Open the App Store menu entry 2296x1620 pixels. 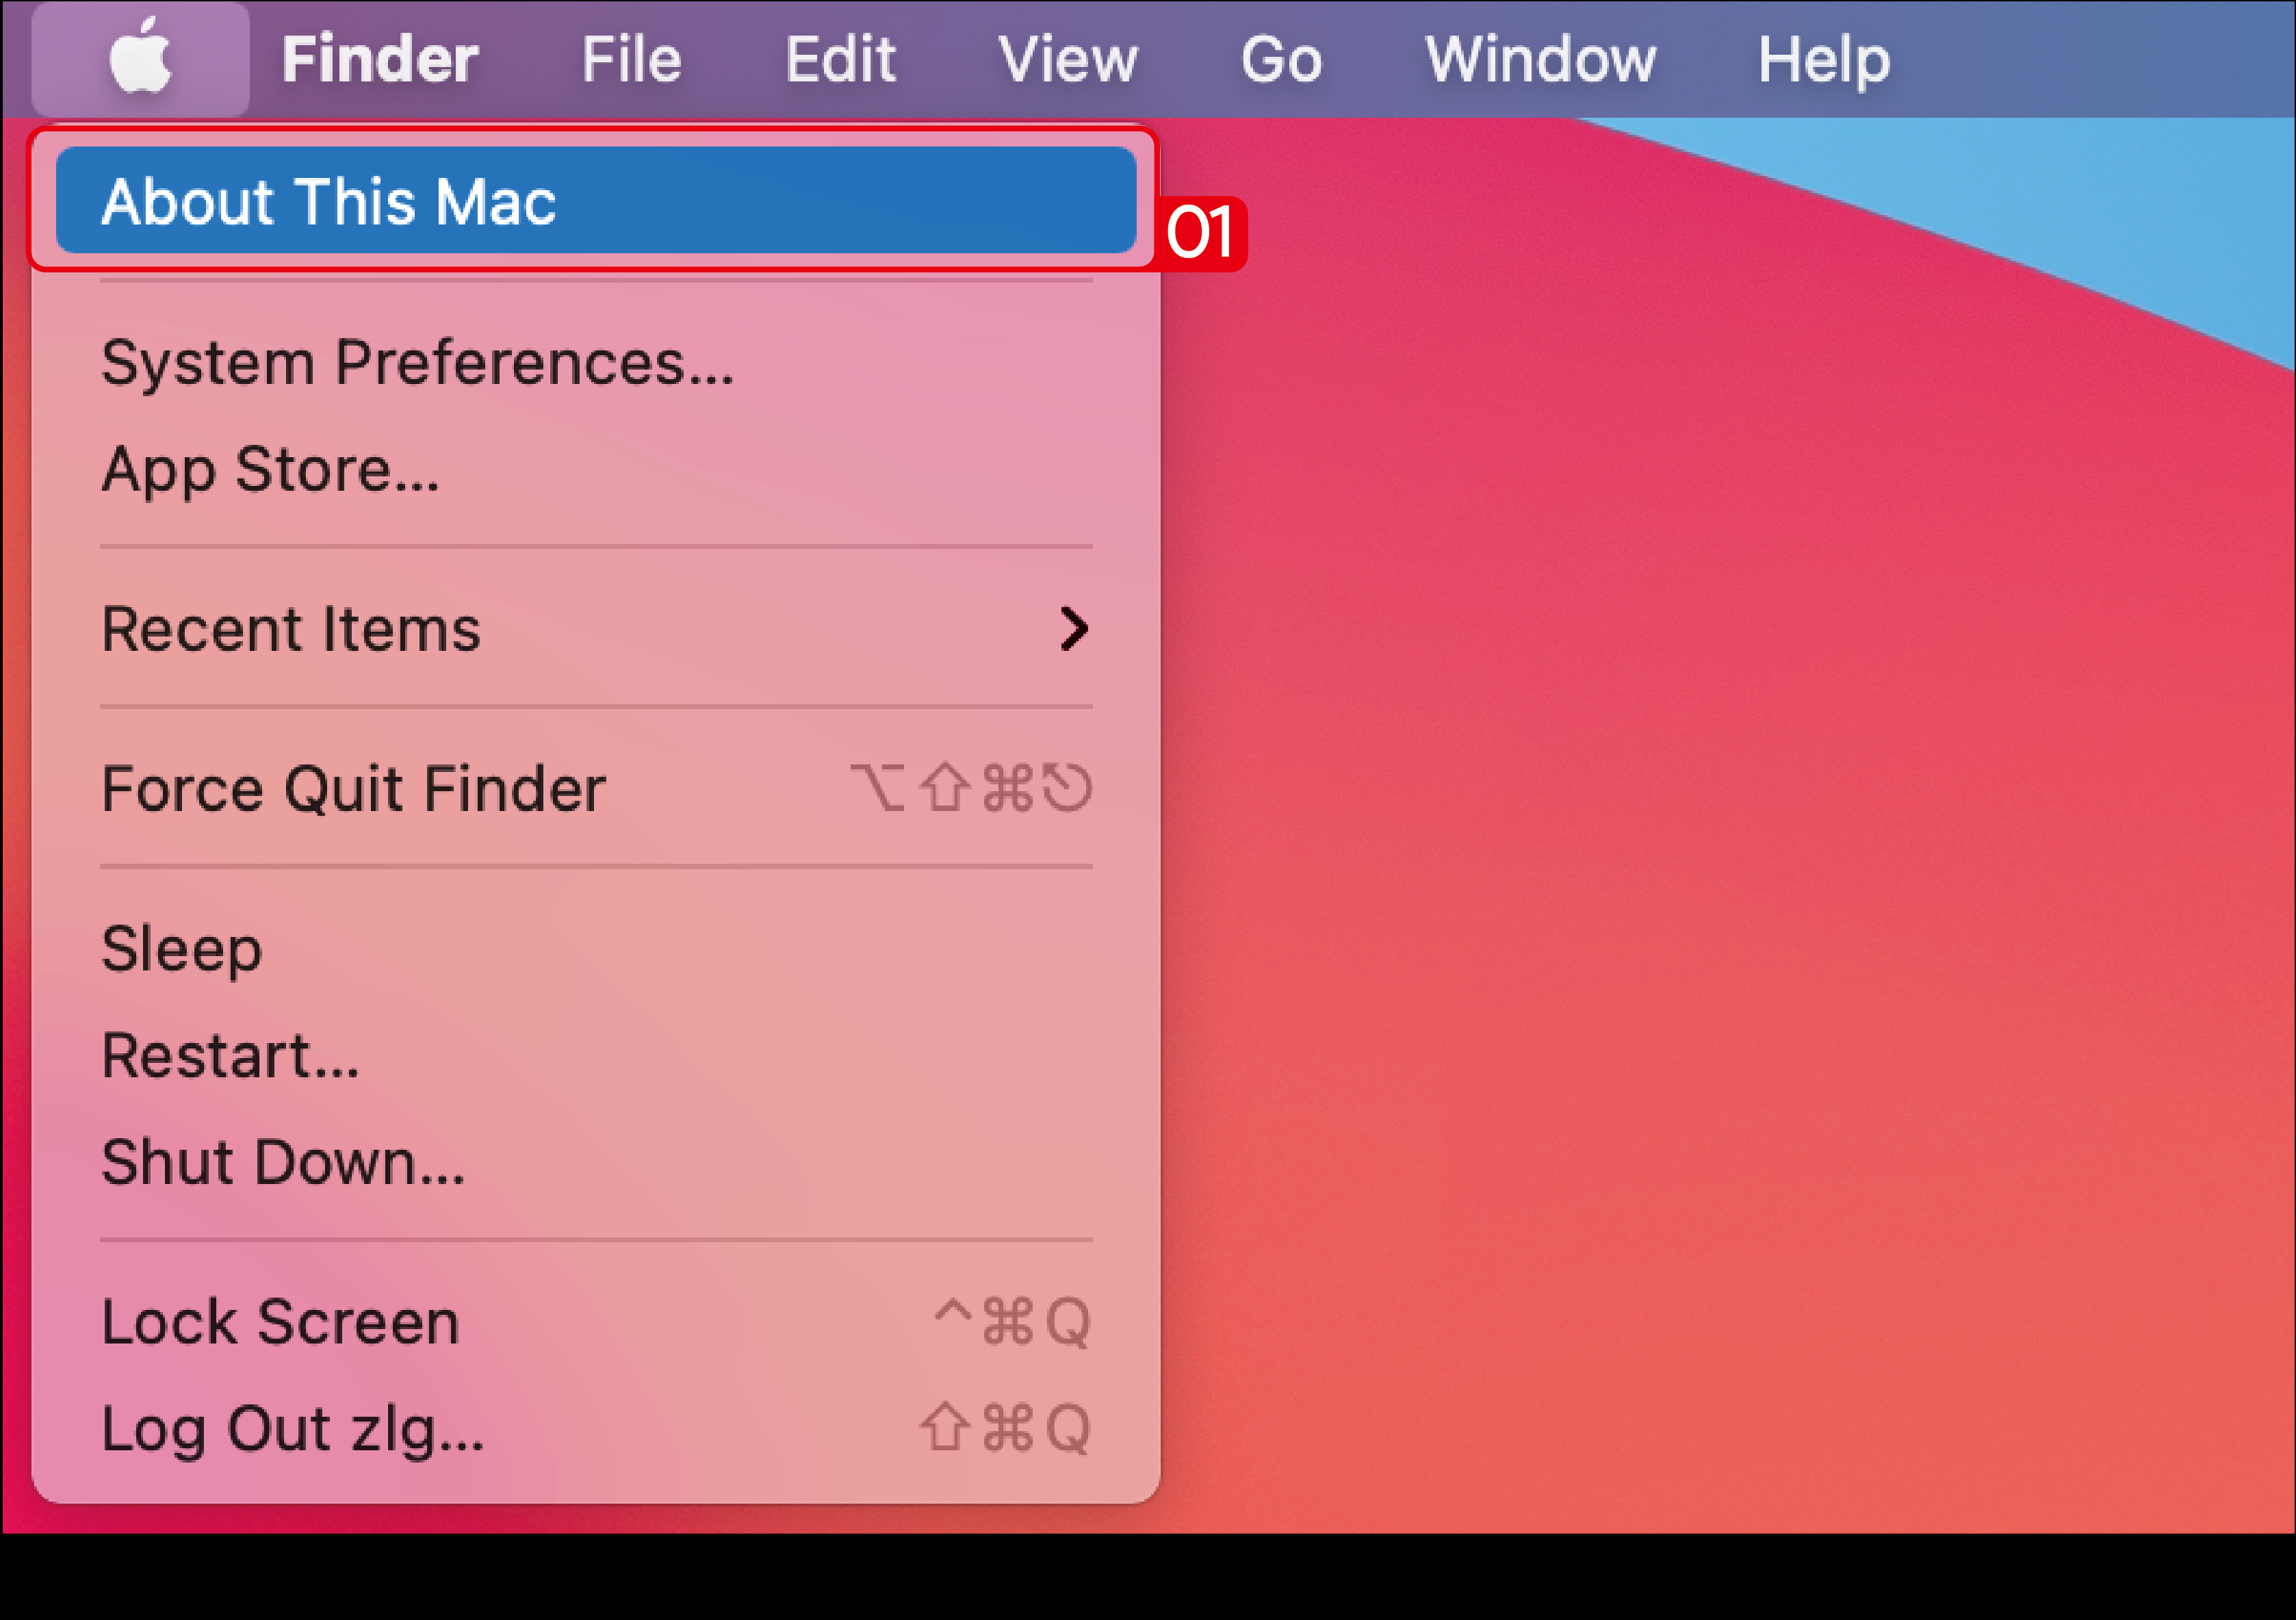click(270, 469)
